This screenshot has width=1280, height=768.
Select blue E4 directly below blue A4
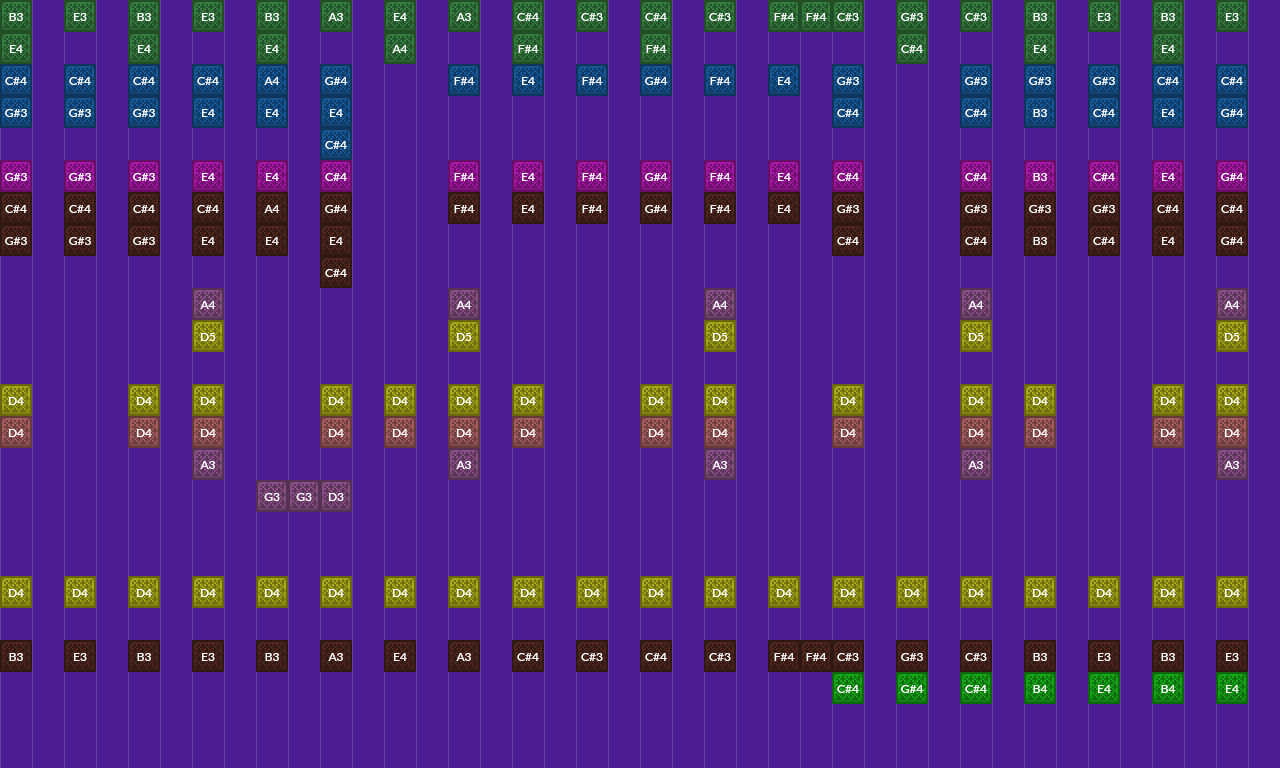pyautogui.click(x=272, y=113)
